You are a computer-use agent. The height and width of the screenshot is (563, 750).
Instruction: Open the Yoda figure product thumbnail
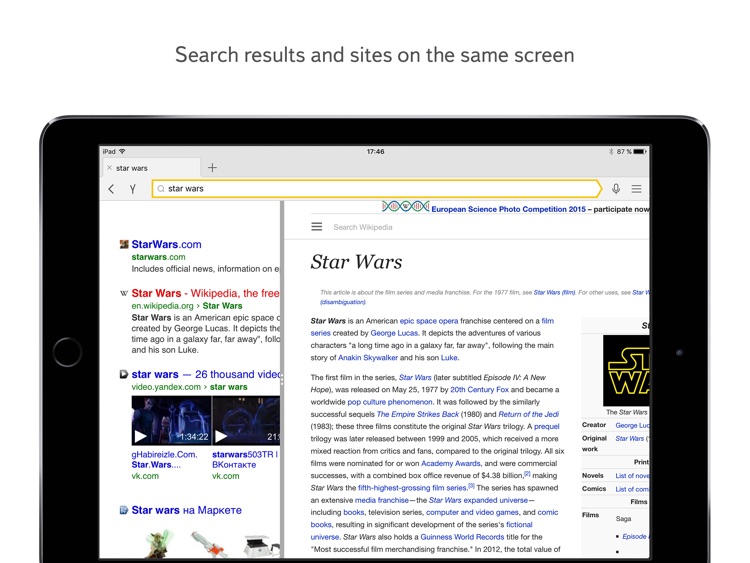[x=159, y=544]
